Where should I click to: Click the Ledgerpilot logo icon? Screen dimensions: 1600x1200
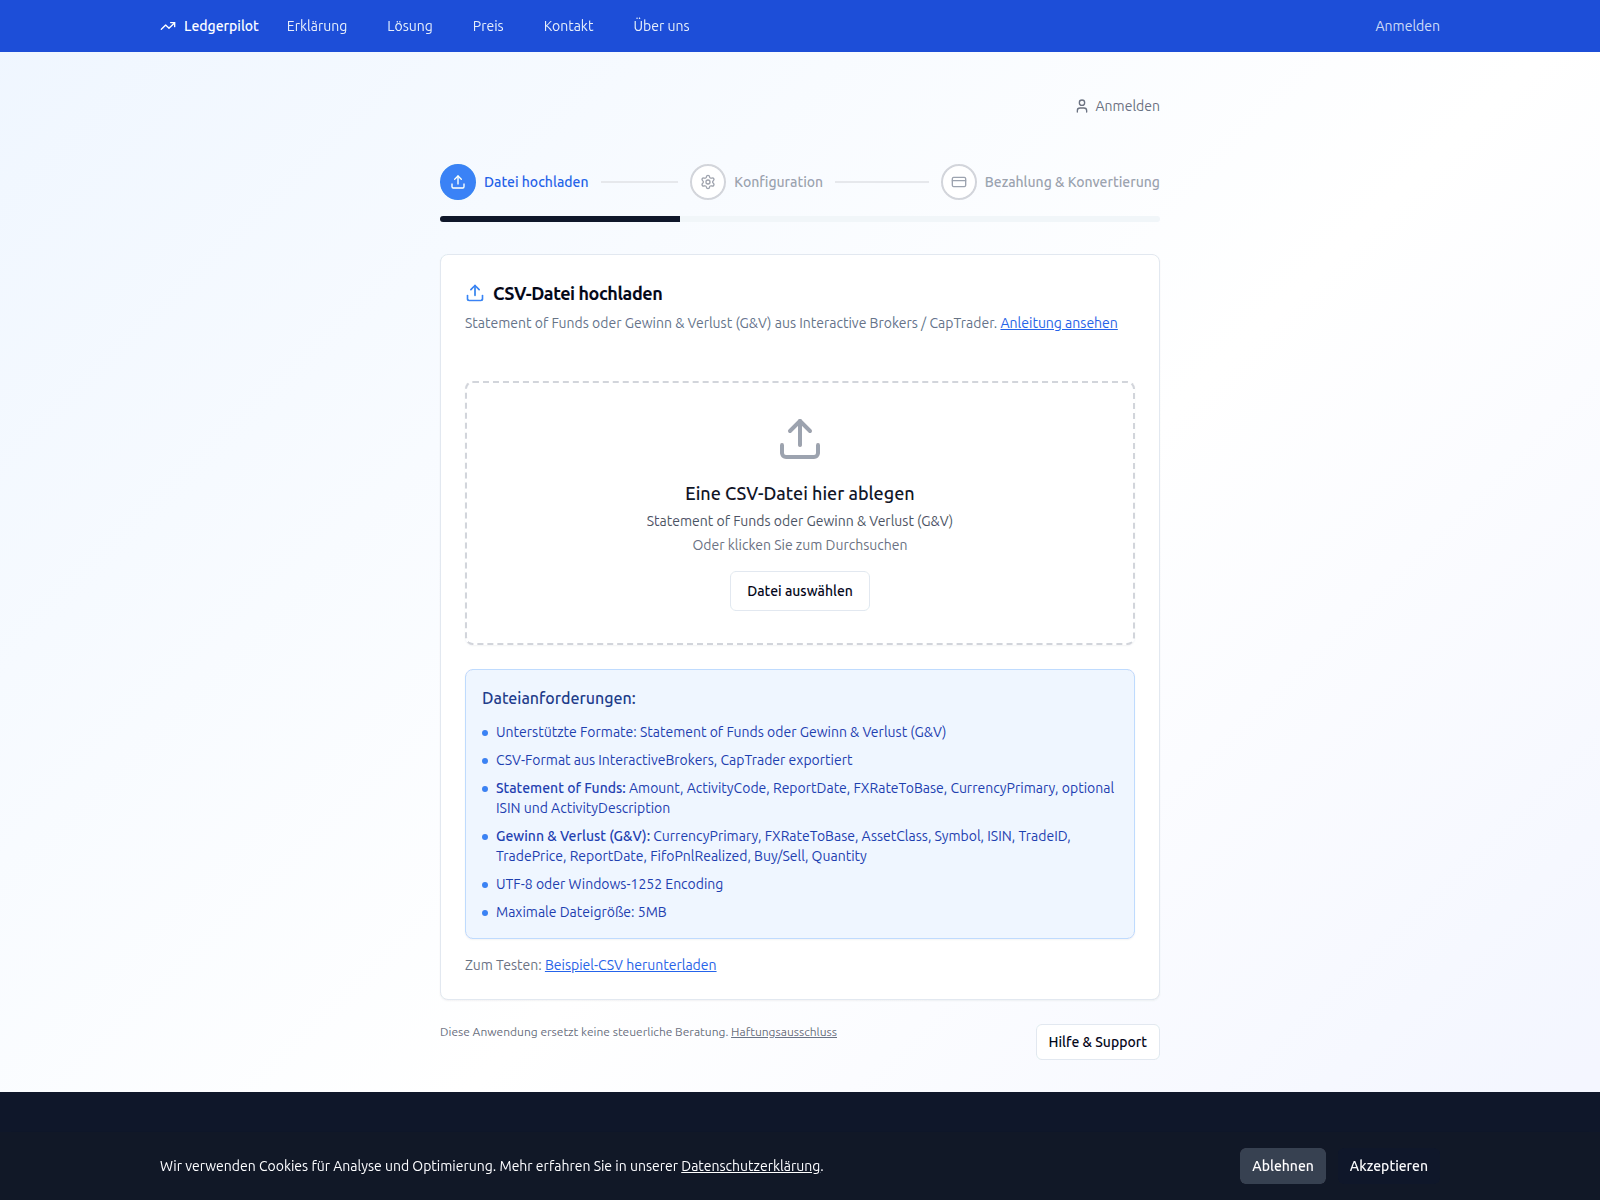coord(168,26)
